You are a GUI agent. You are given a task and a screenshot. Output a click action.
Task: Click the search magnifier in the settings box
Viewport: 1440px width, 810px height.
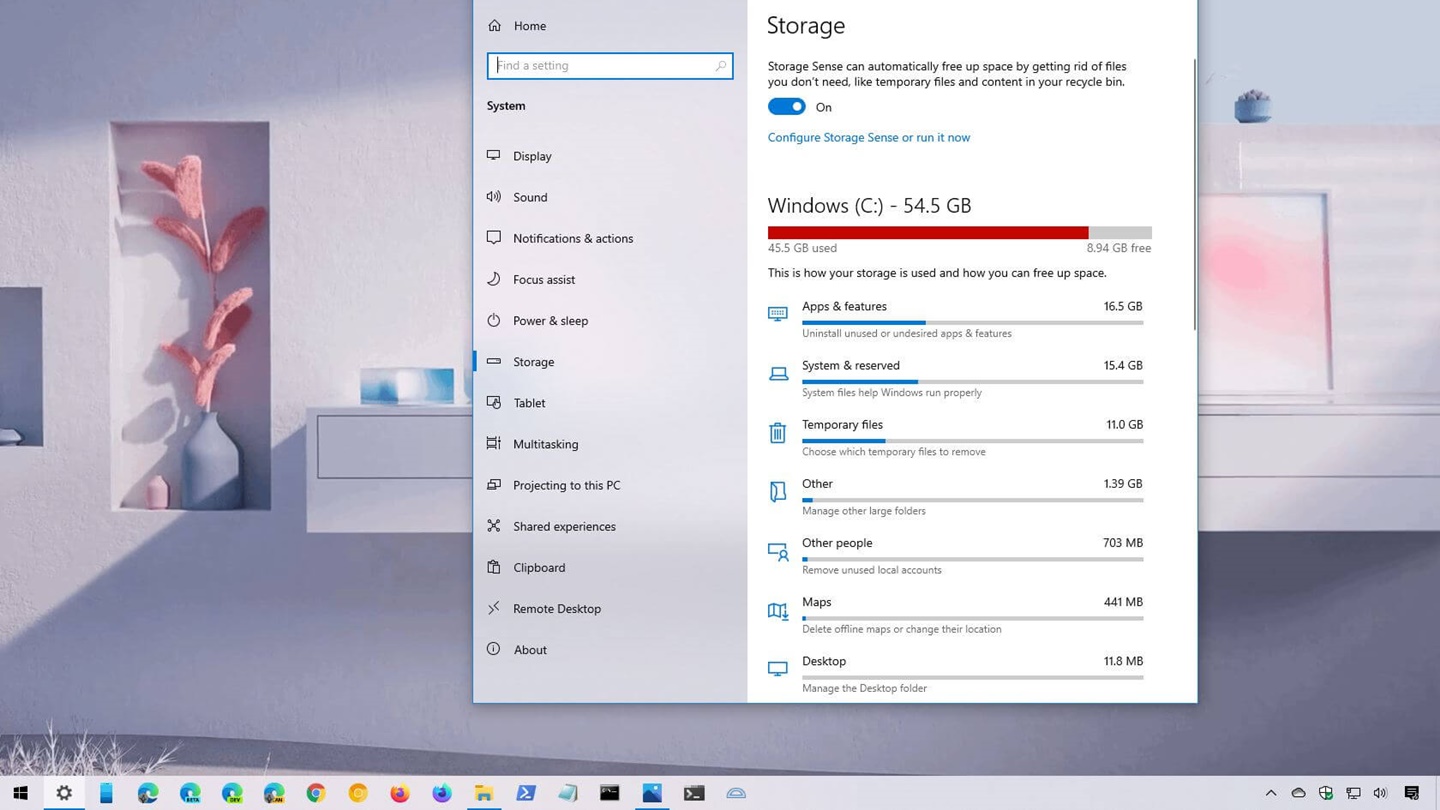point(720,66)
